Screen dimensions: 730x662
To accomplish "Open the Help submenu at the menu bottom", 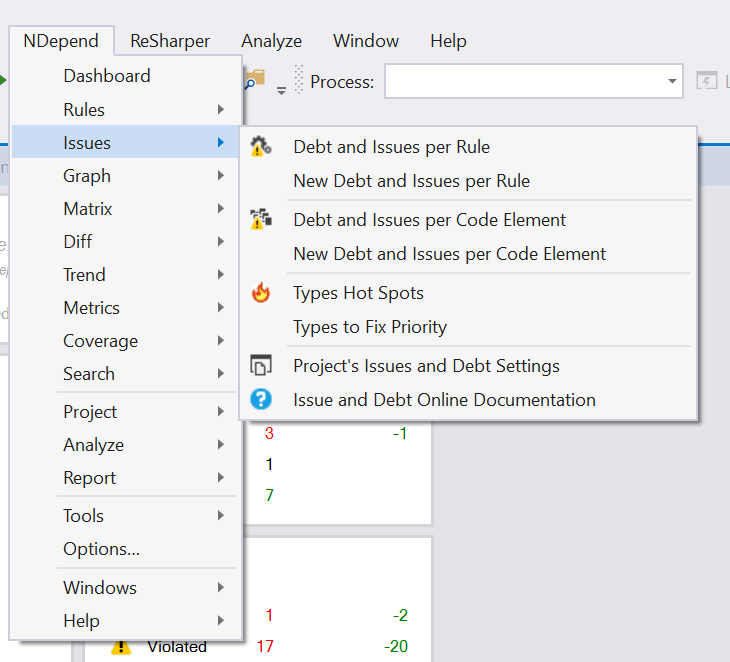I will pyautogui.click(x=125, y=621).
